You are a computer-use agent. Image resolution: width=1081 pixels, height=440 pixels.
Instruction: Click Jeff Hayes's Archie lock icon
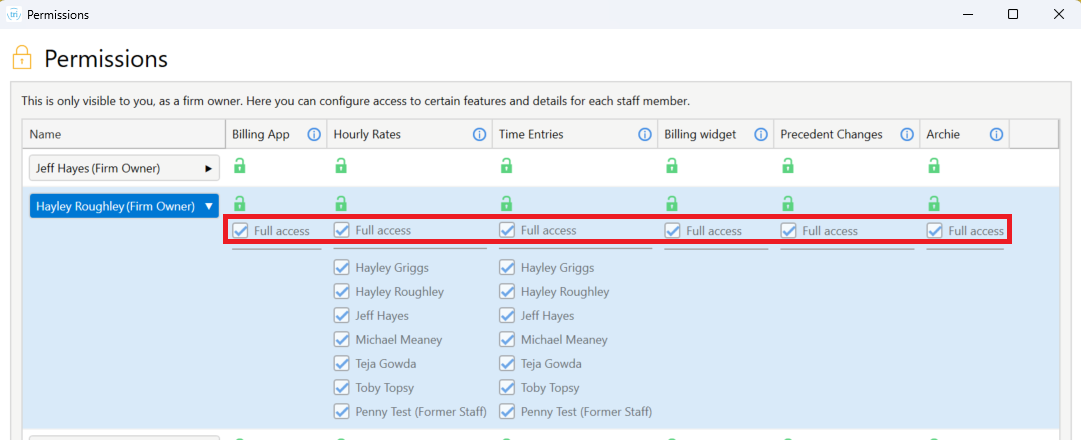(933, 166)
